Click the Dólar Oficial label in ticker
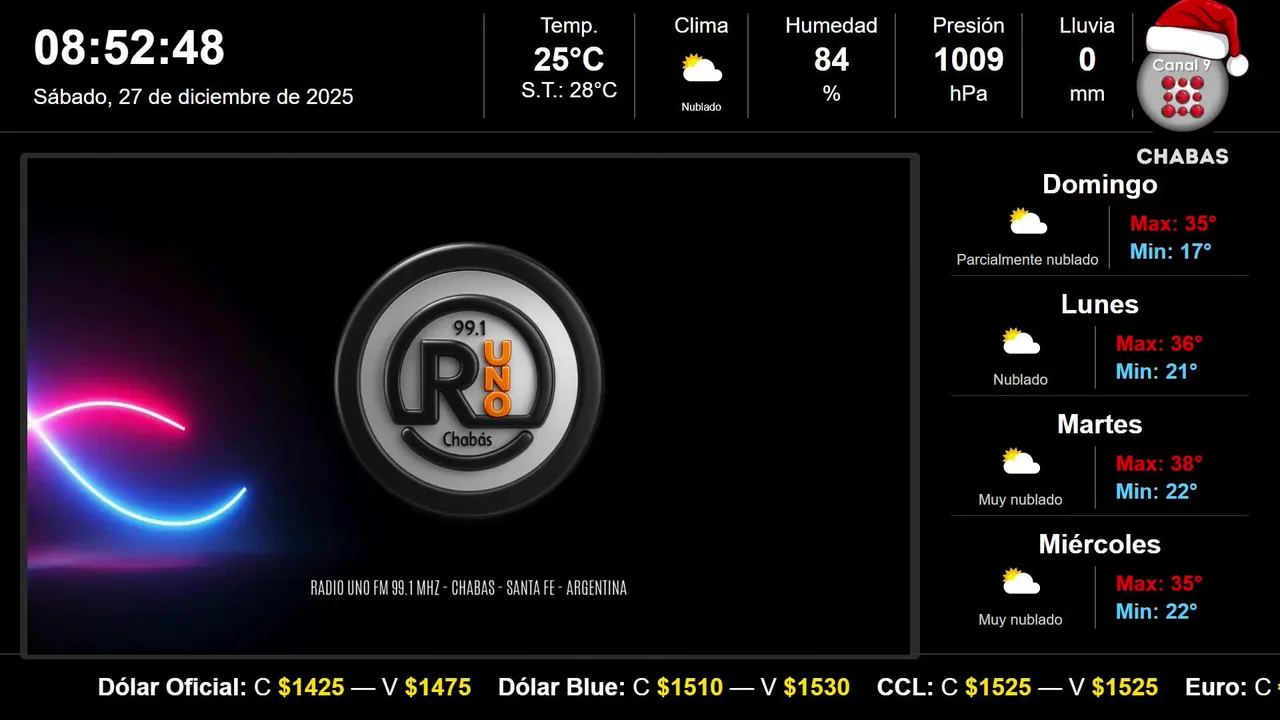Image resolution: width=1280 pixels, height=720 pixels. (x=172, y=687)
